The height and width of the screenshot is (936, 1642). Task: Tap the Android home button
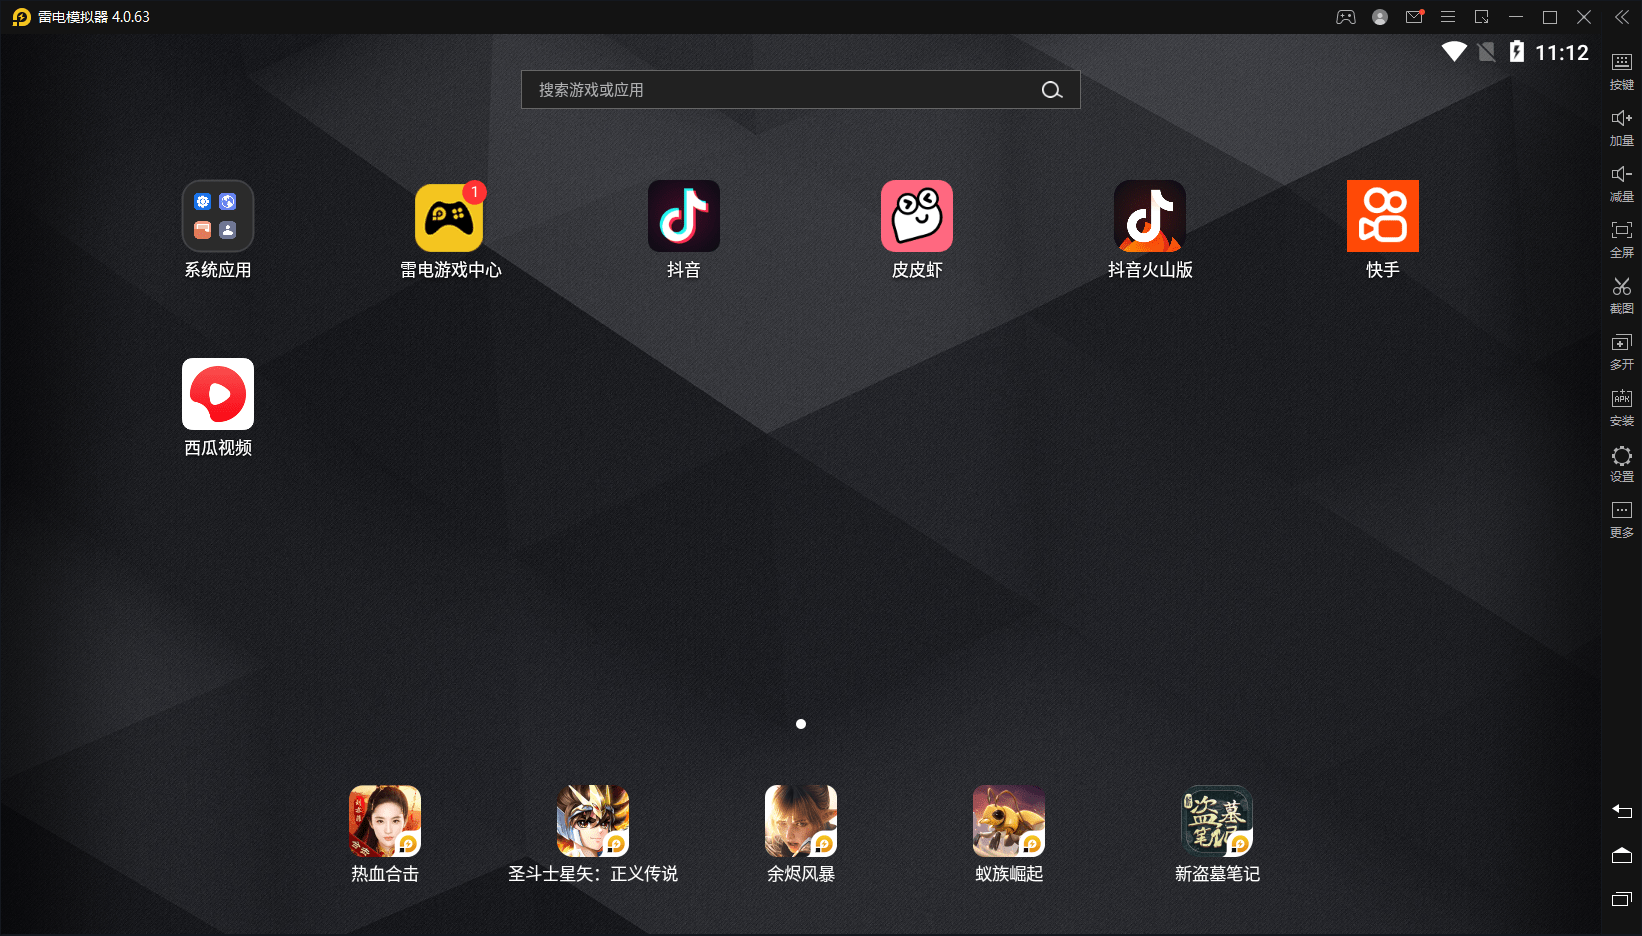pyautogui.click(x=1622, y=855)
